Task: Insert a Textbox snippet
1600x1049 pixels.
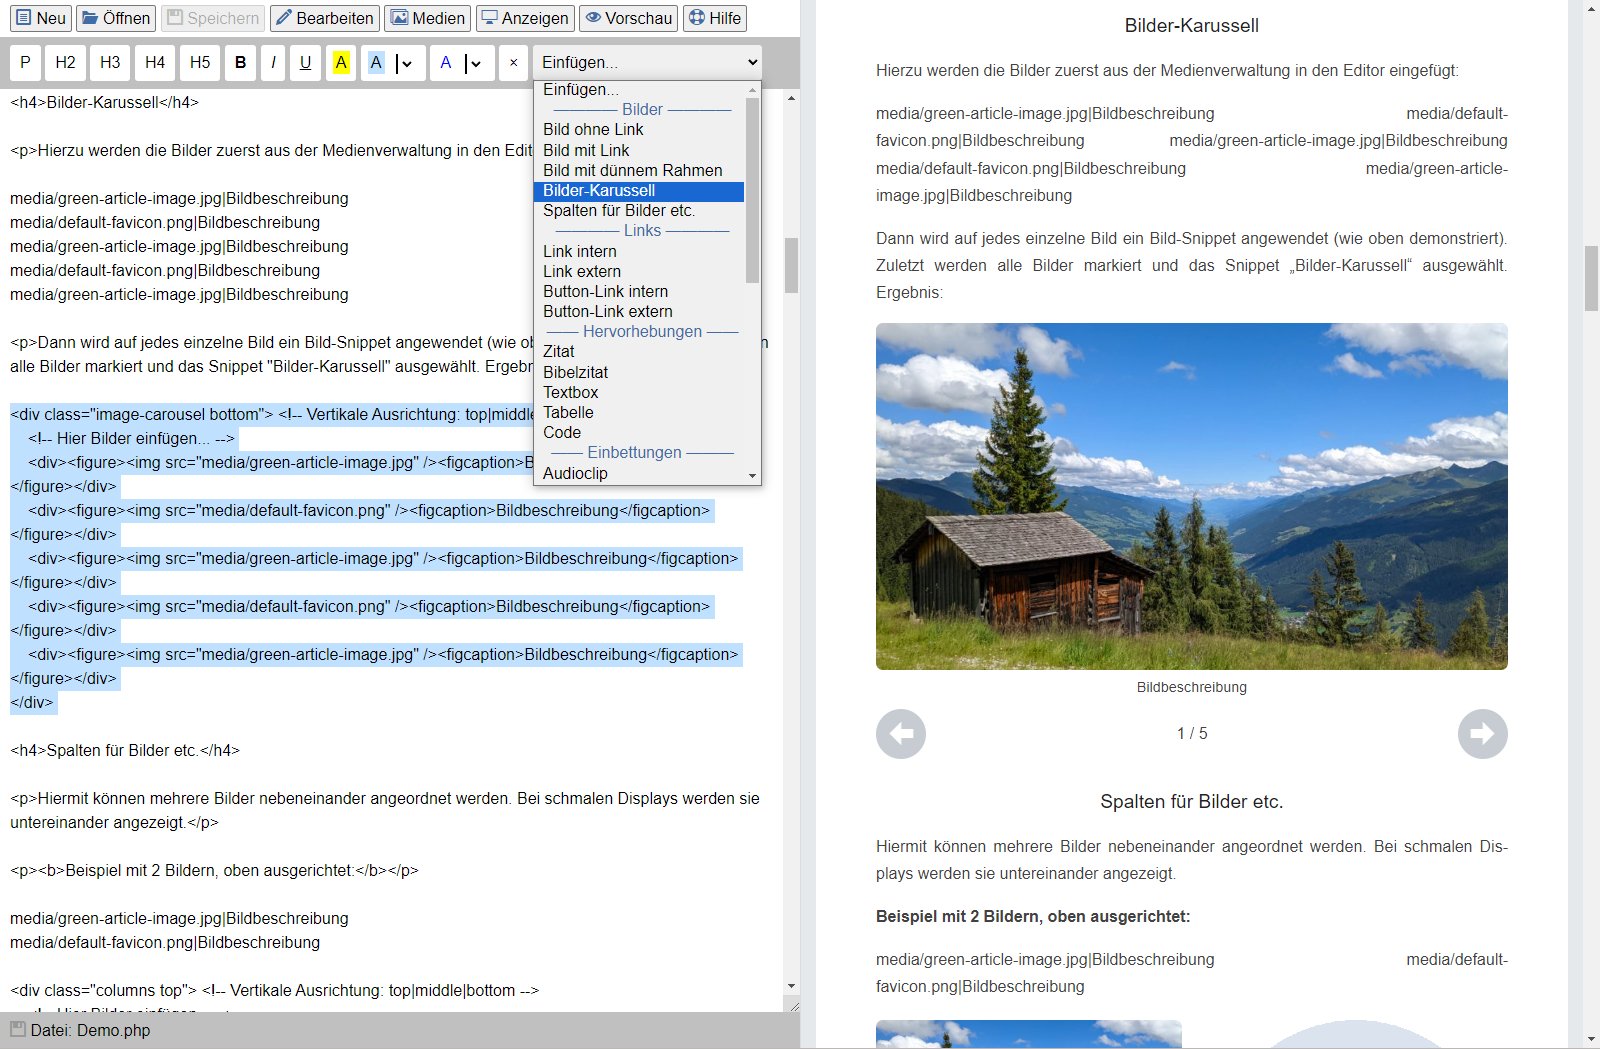Action: click(639, 392)
